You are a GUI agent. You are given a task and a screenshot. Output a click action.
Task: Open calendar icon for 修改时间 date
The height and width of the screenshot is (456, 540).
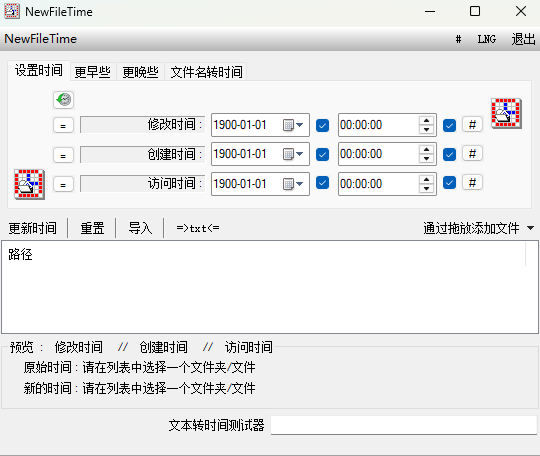pos(288,125)
